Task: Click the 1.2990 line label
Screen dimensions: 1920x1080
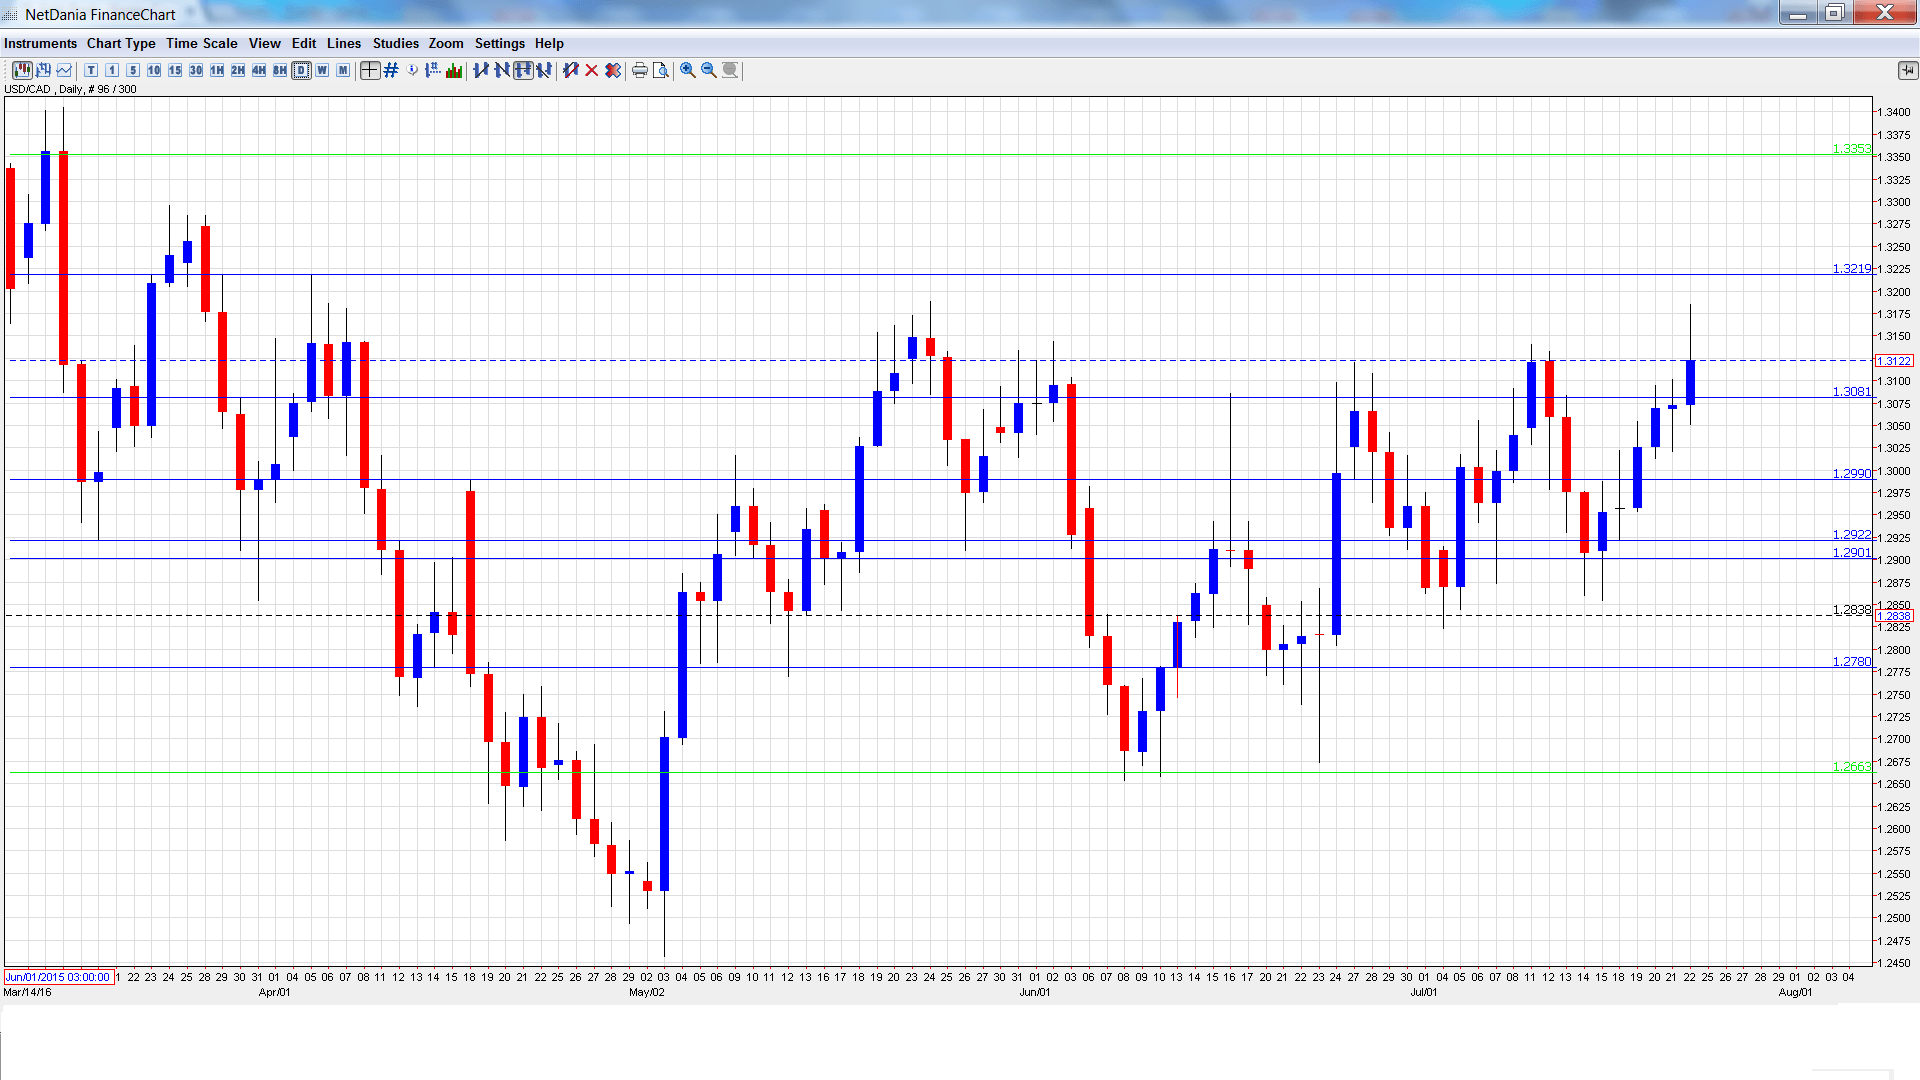Action: coord(1851,474)
